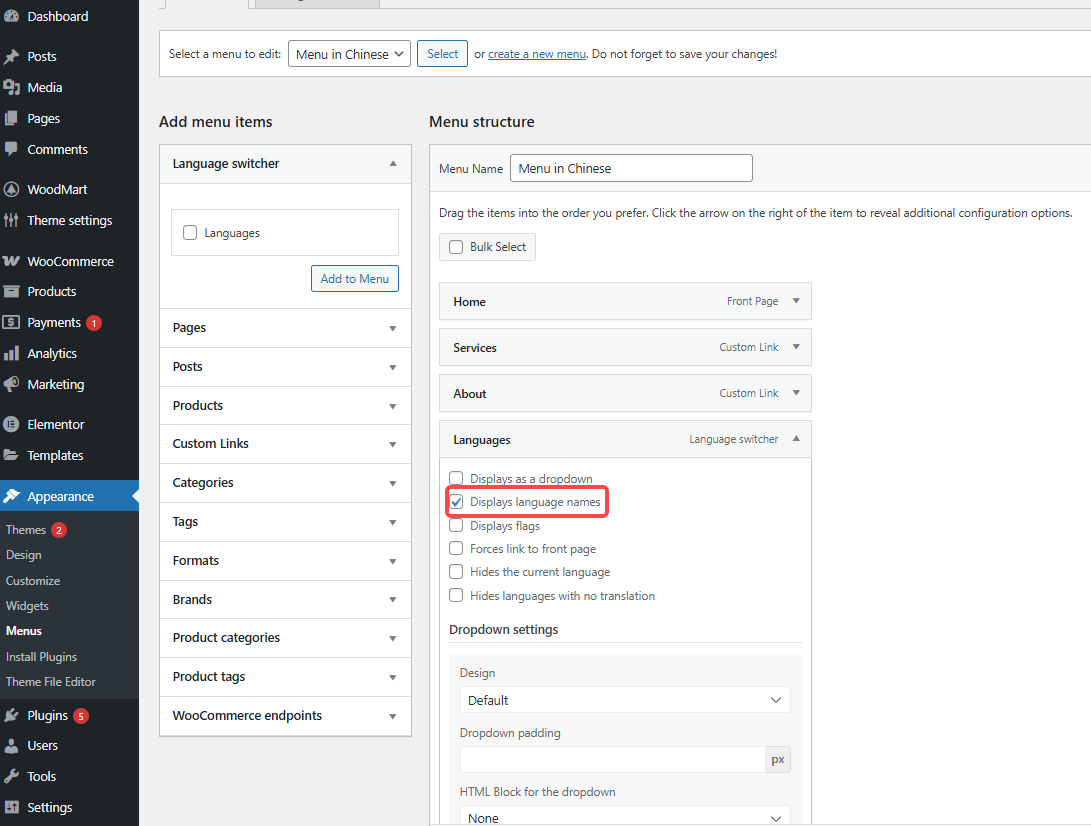Expand the Custom Links accordion section
Screen dimensions: 1091x826
coord(285,444)
